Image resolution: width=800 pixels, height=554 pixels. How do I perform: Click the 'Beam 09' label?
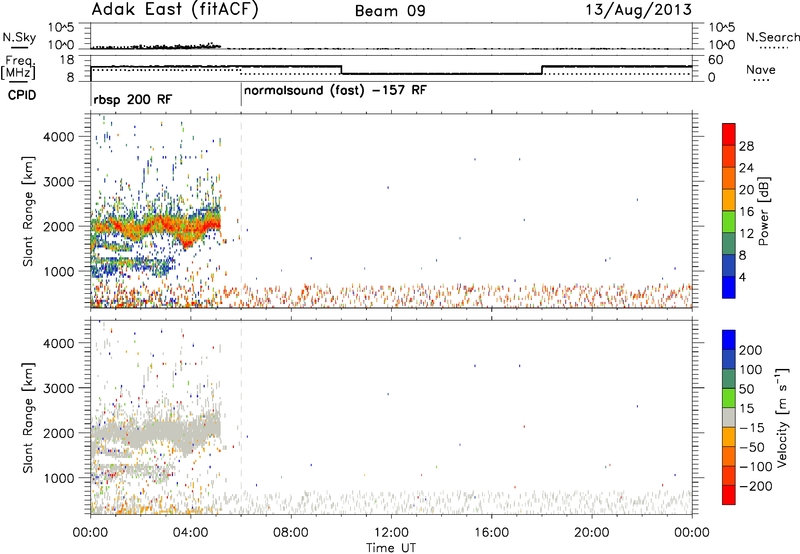tap(390, 11)
